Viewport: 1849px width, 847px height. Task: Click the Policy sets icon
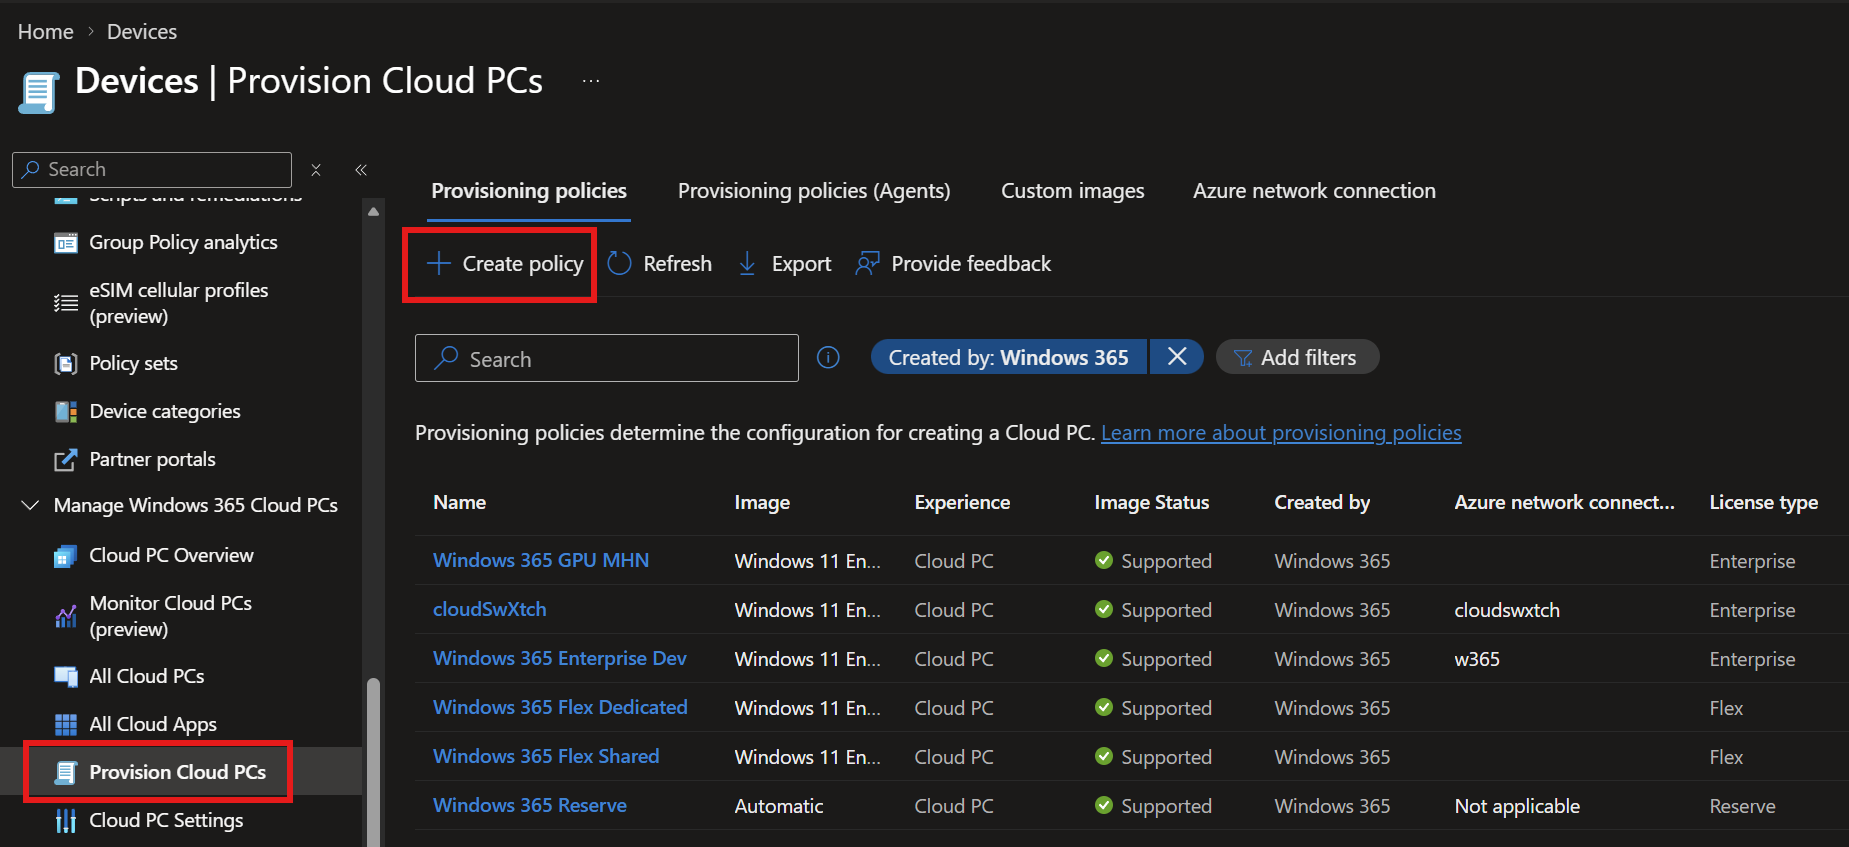pyautogui.click(x=66, y=364)
